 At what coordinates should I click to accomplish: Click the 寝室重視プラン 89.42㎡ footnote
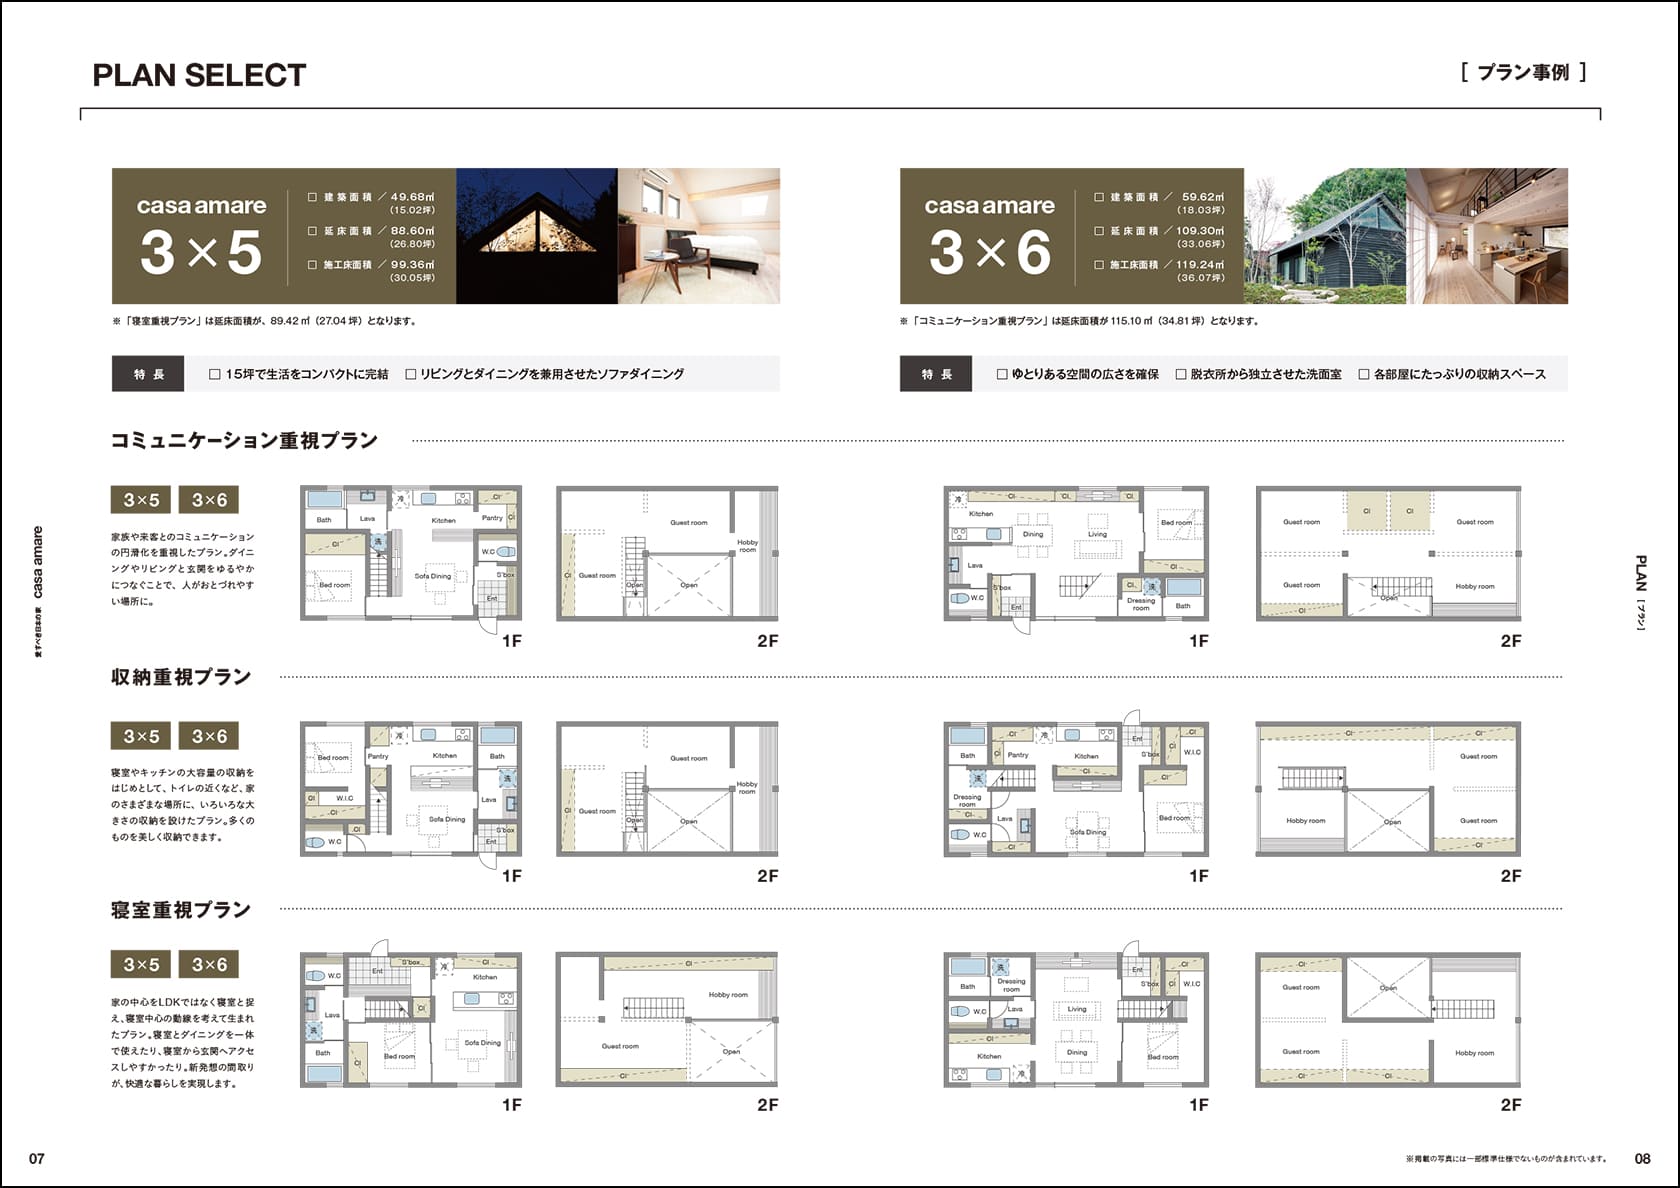265,321
